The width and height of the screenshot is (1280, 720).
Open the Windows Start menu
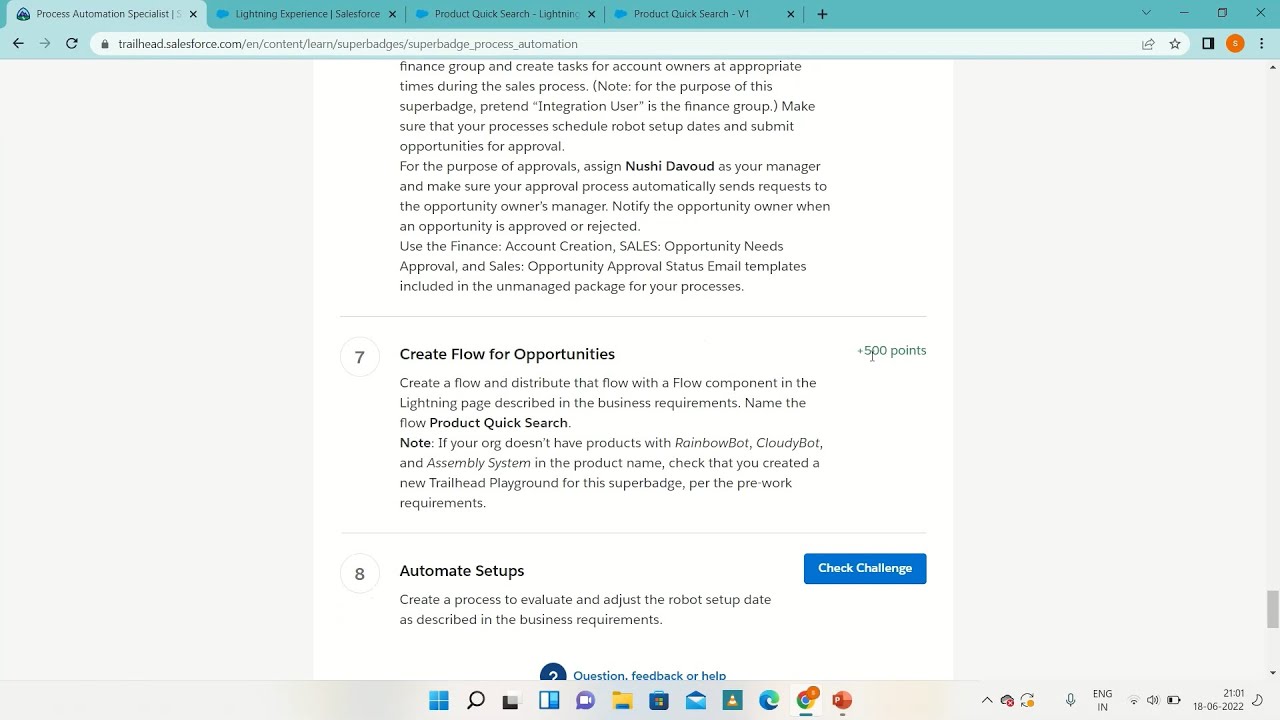(x=439, y=700)
